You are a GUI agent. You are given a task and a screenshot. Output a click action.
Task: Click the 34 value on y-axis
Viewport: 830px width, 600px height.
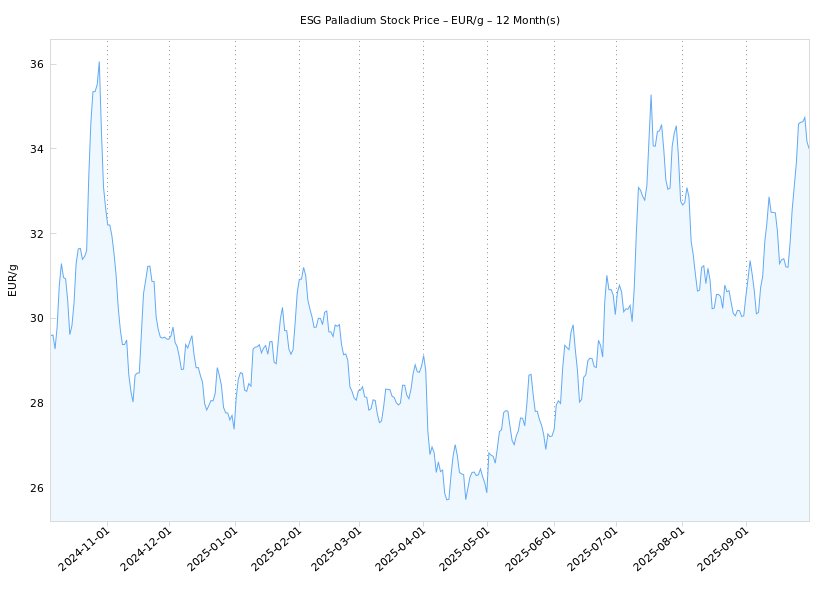36,149
